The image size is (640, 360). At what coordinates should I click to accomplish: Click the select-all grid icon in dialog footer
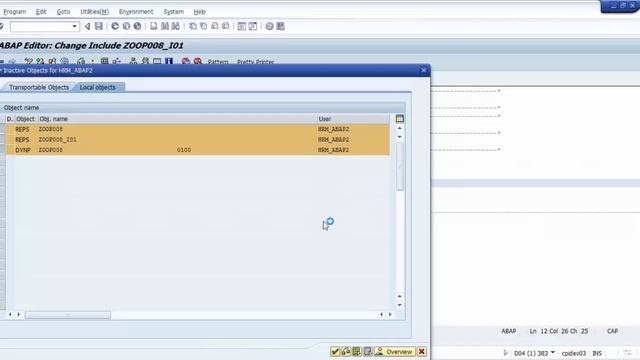click(x=357, y=351)
